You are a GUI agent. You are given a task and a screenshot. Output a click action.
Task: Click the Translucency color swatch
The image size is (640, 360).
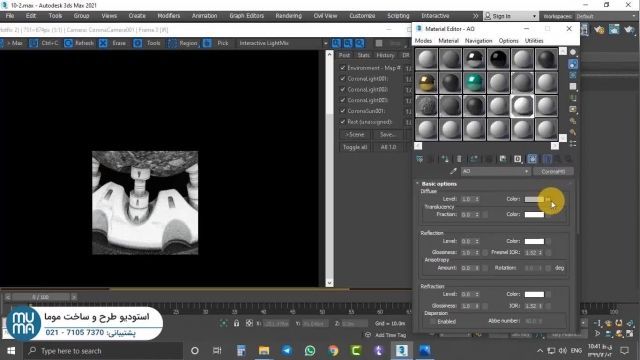tap(534, 214)
